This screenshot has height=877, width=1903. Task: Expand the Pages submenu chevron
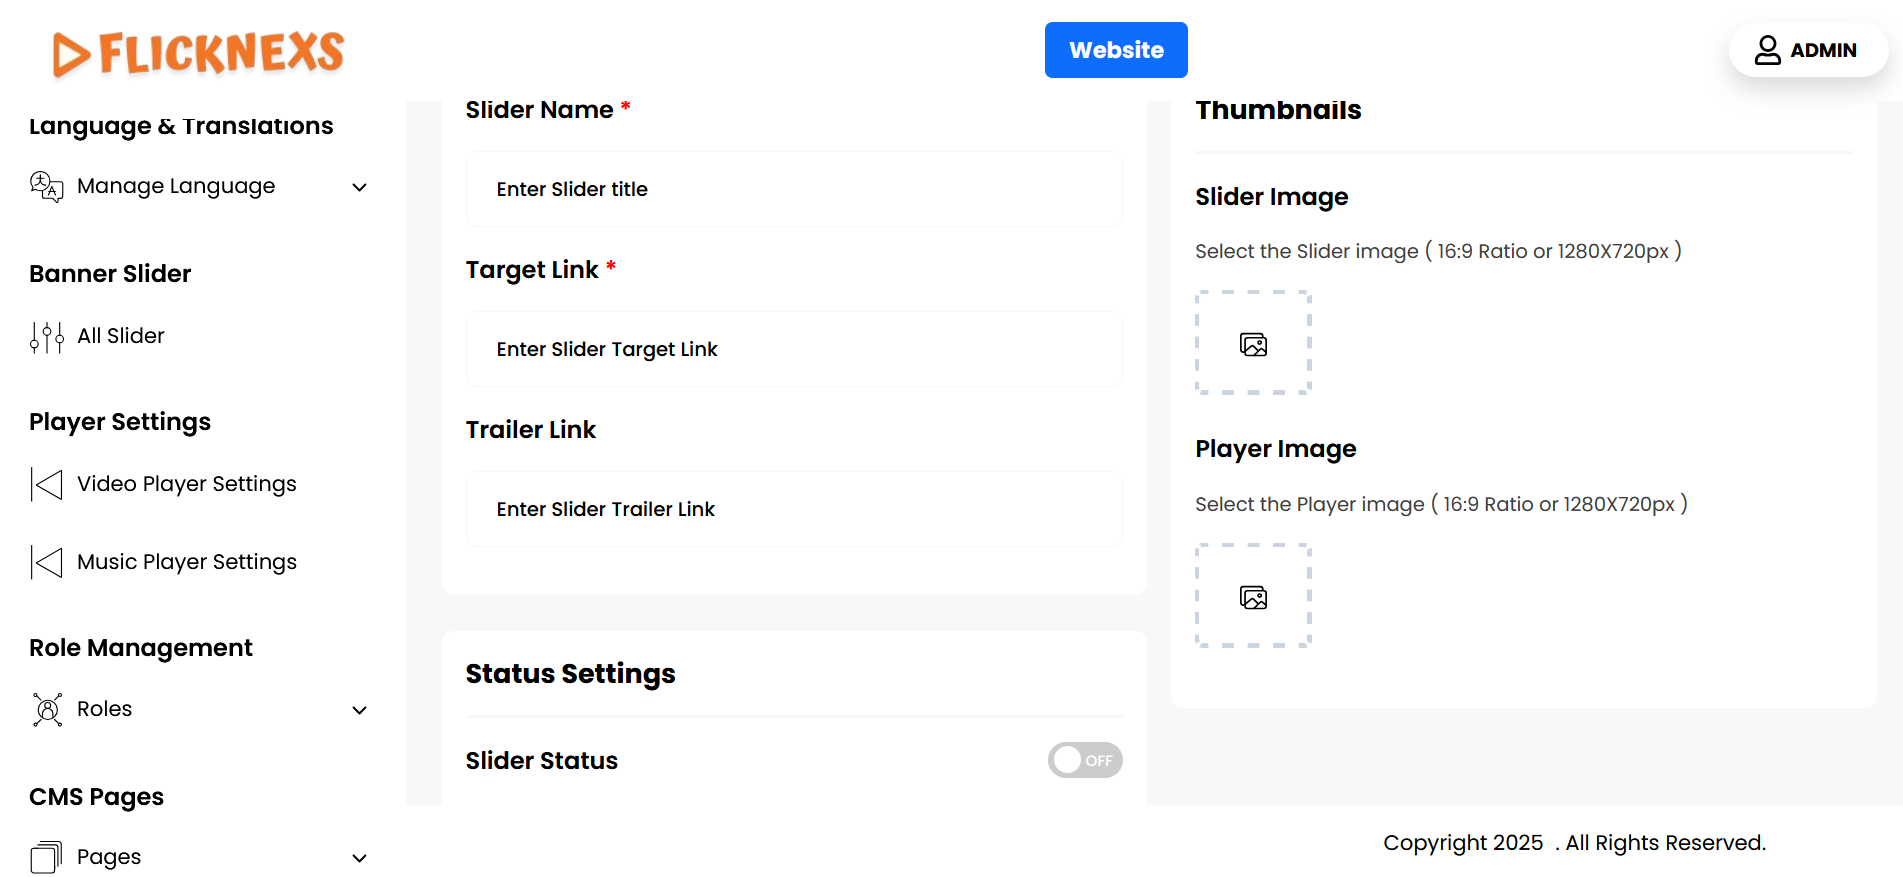[x=360, y=858]
